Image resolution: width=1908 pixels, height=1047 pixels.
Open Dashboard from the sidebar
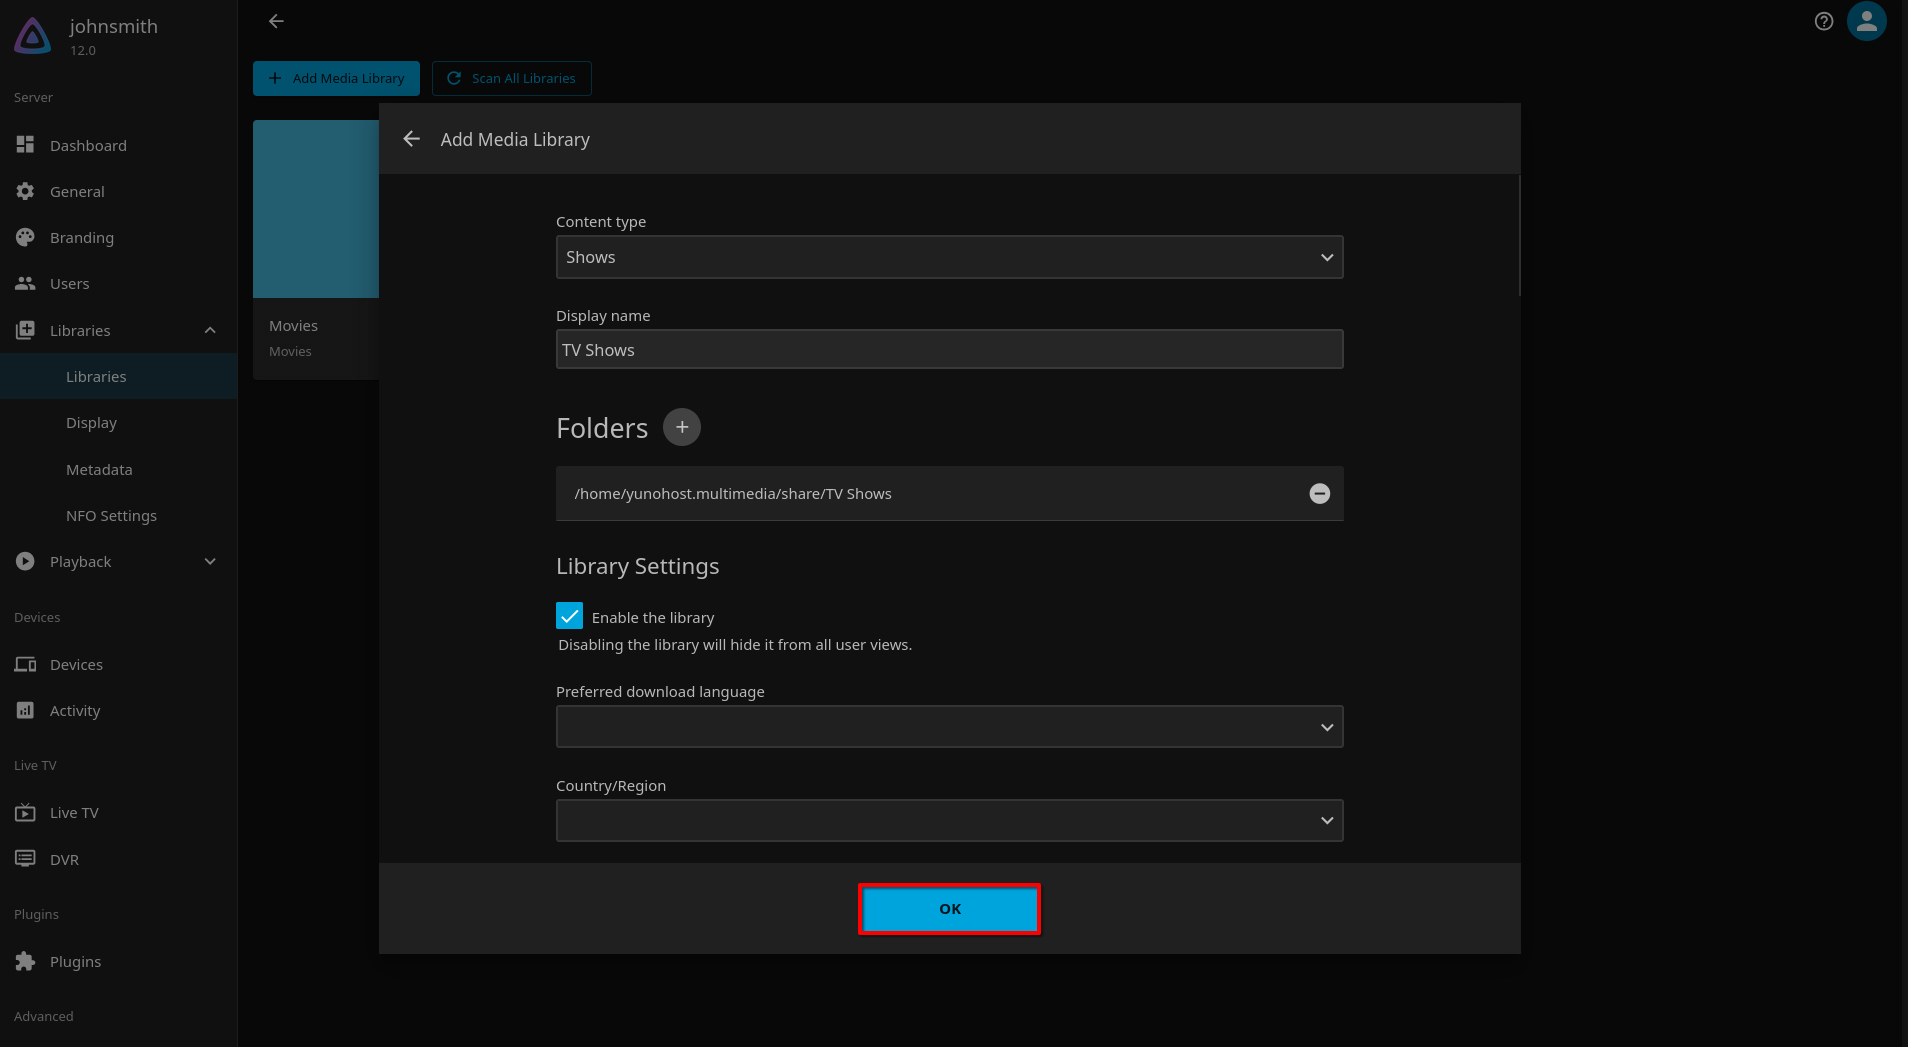[118, 145]
